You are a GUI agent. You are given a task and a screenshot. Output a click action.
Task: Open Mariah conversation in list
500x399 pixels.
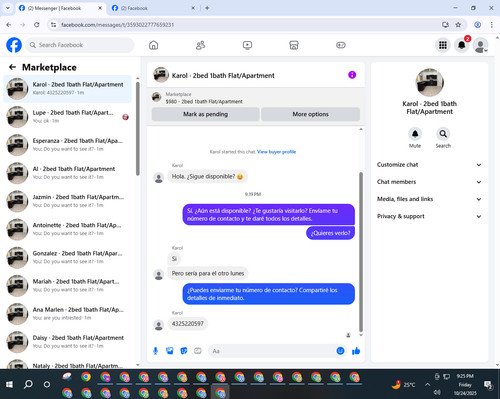(x=67, y=286)
